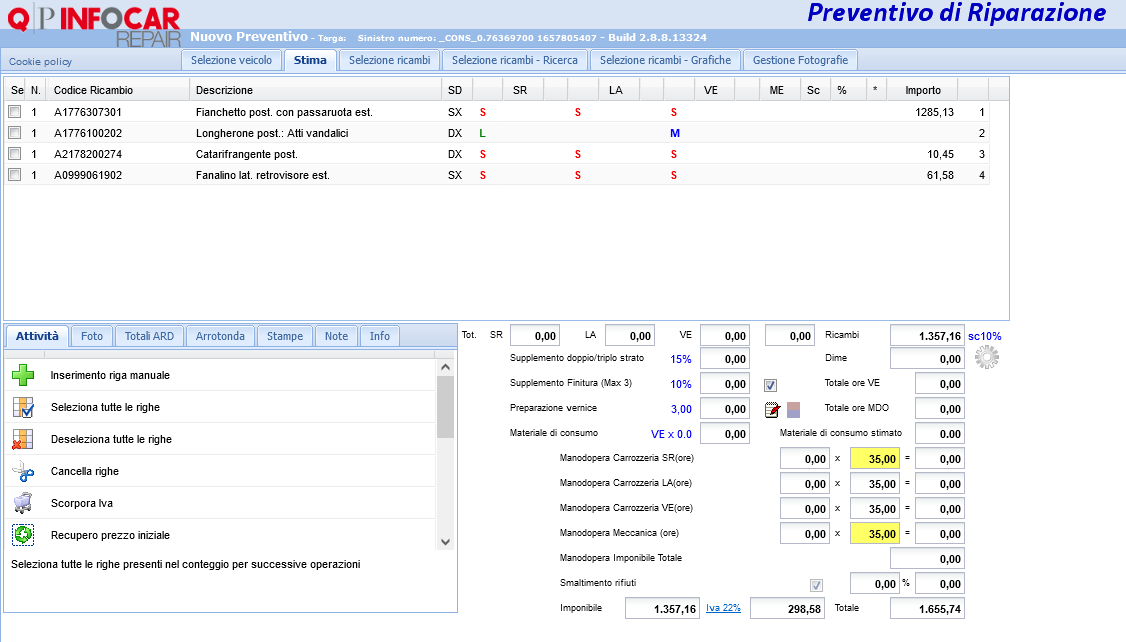
Task: Go to Selezione ricambi - Ricerca tab
Action: click(515, 60)
